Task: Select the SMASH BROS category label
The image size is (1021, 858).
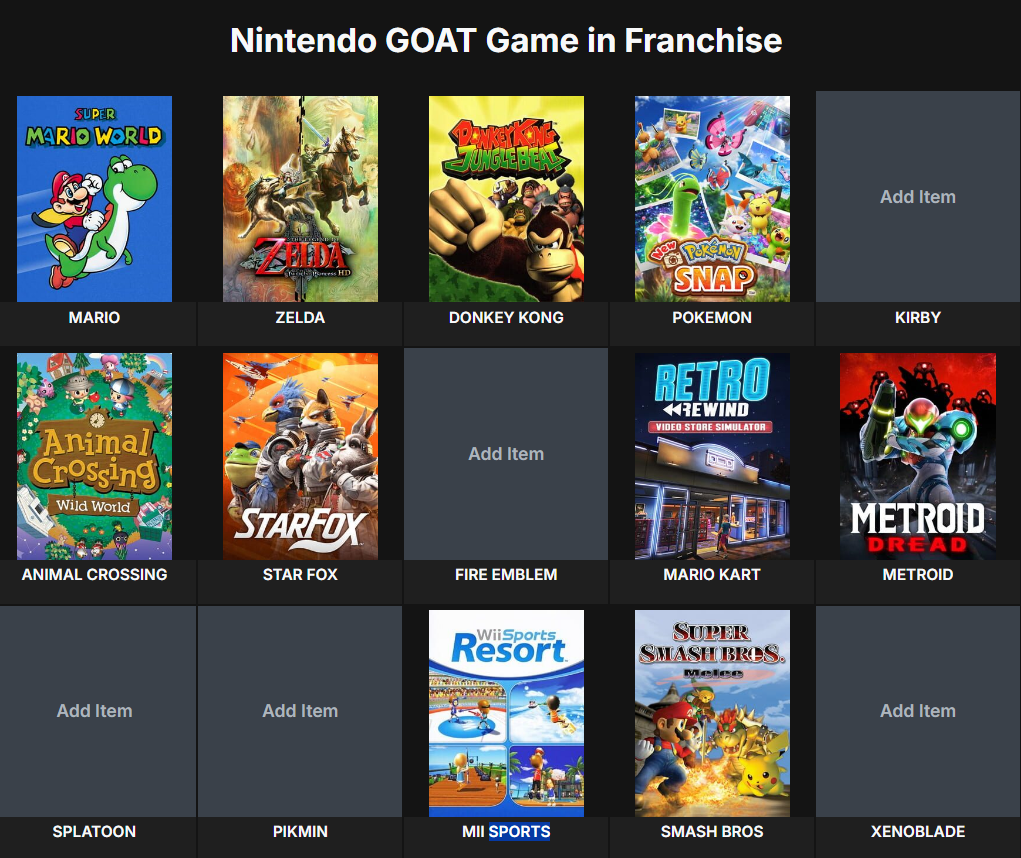Action: pyautogui.click(x=712, y=831)
